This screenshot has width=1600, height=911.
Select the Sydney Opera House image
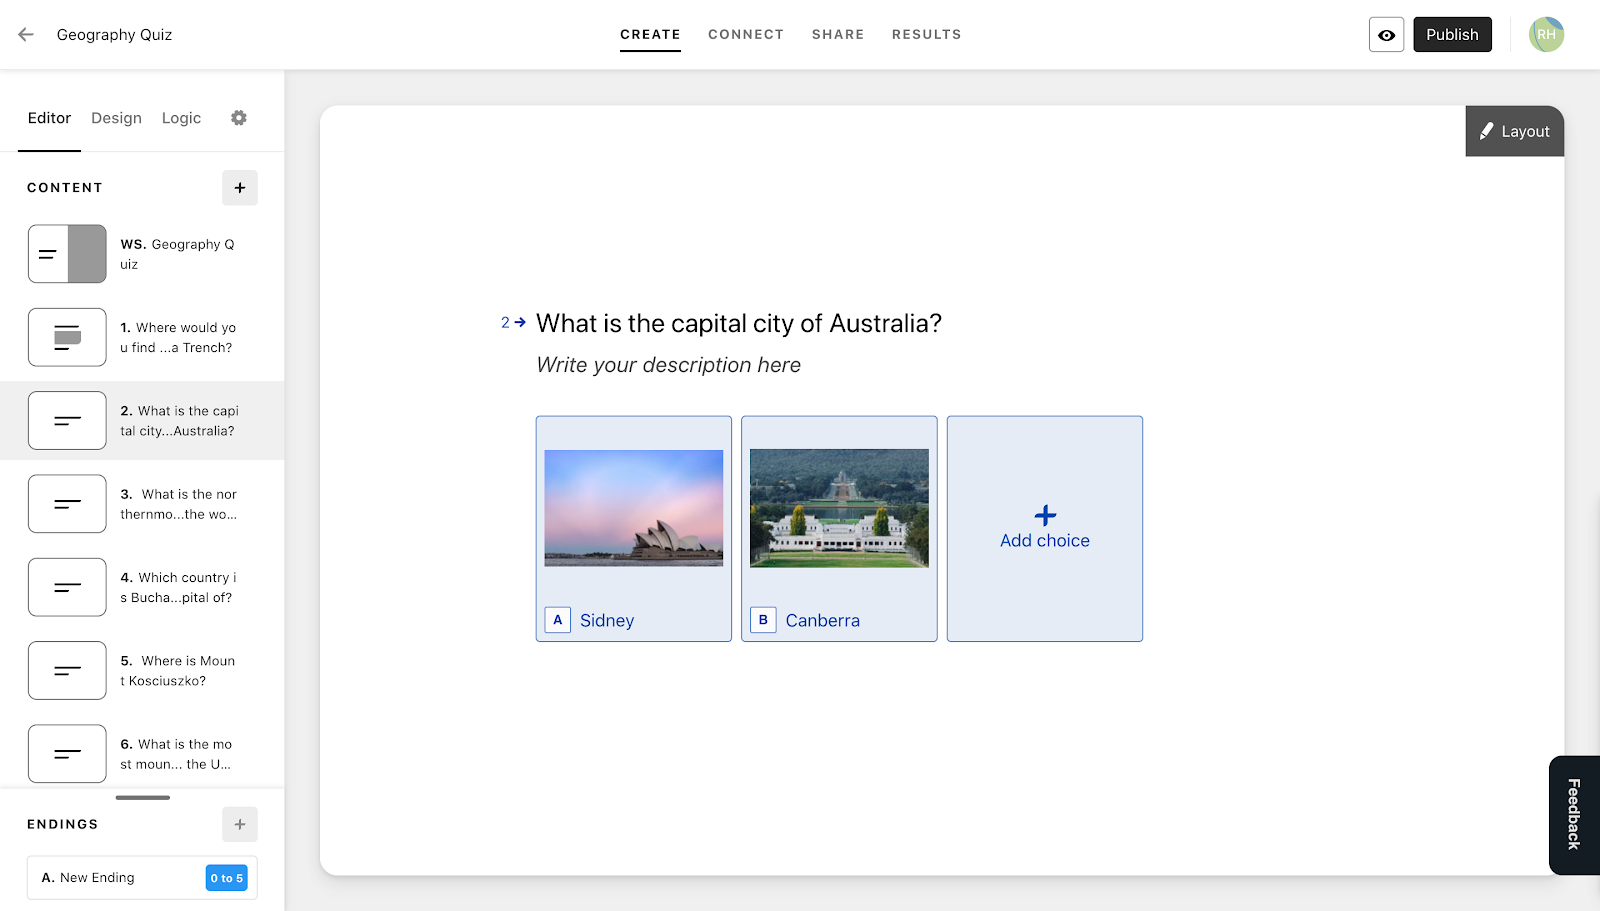click(x=634, y=508)
